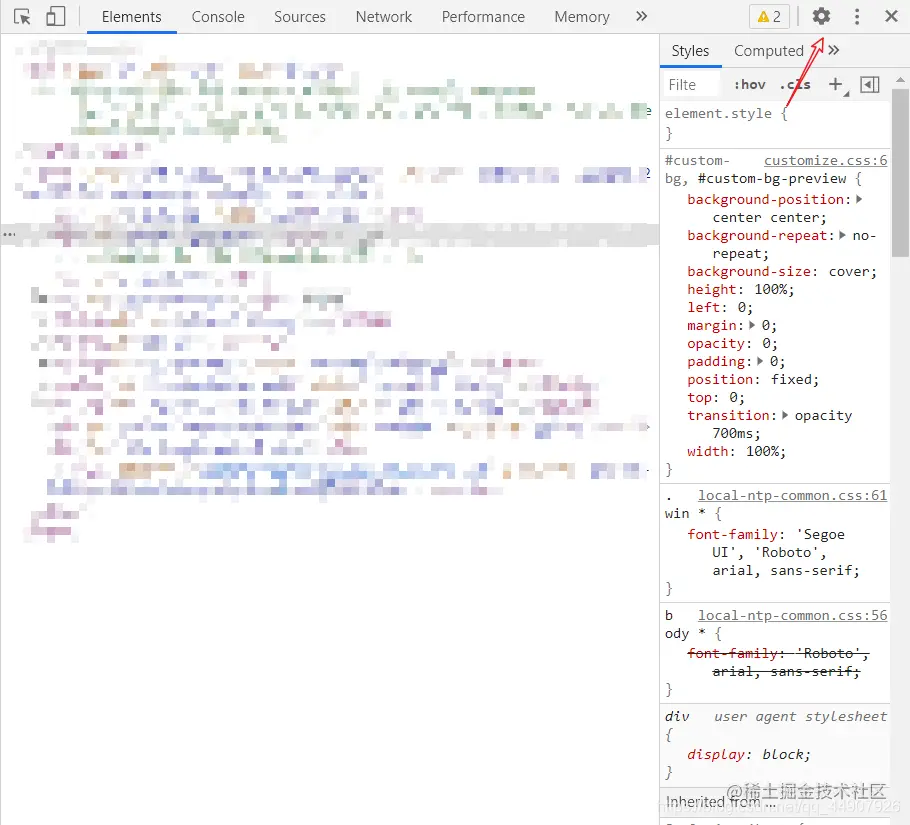Viewport: 910px width, 825px height.
Task: Switch to the Console tab
Action: (x=218, y=17)
